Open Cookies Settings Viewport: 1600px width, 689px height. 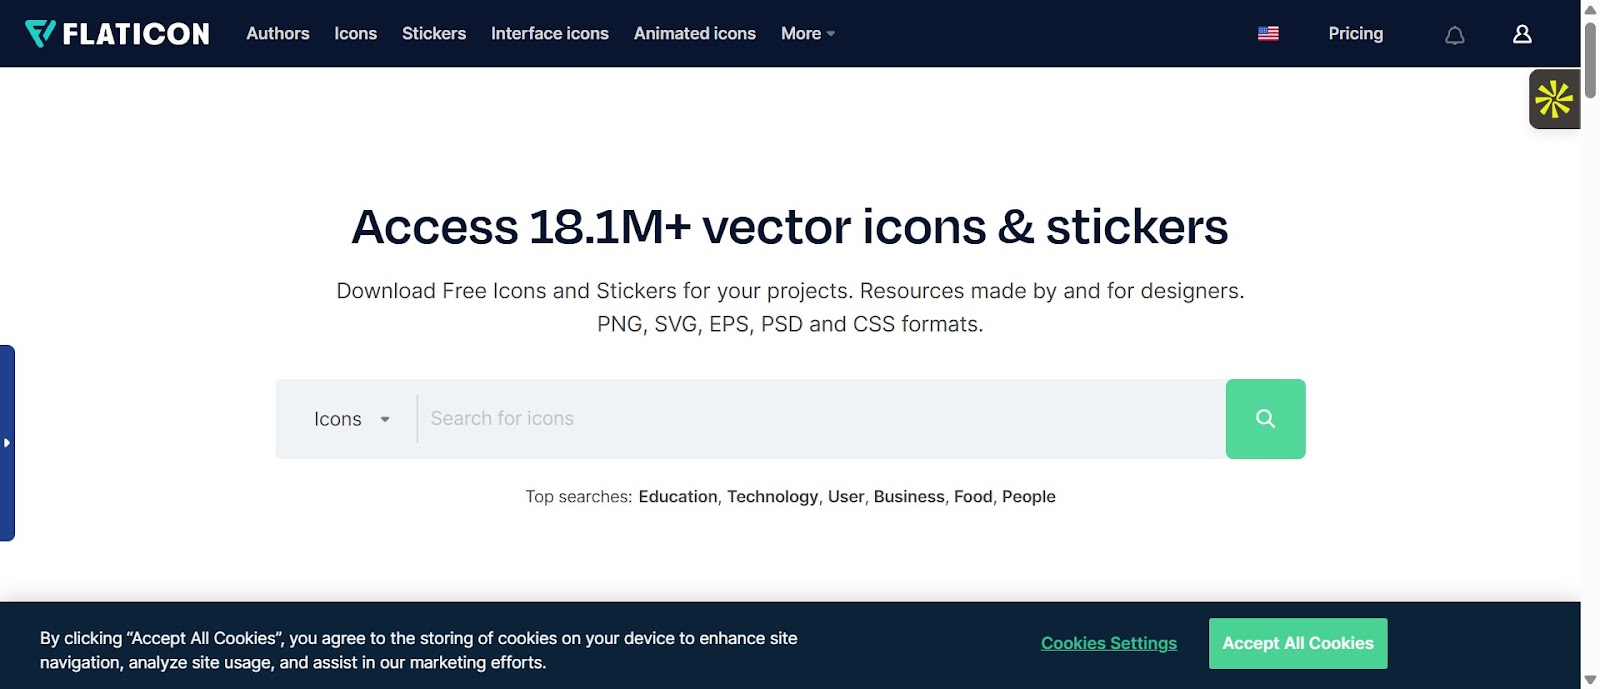(1109, 643)
